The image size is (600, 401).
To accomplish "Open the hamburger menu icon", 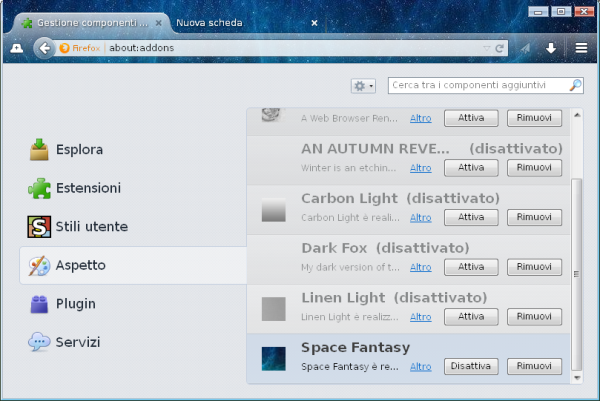I will pyautogui.click(x=581, y=48).
